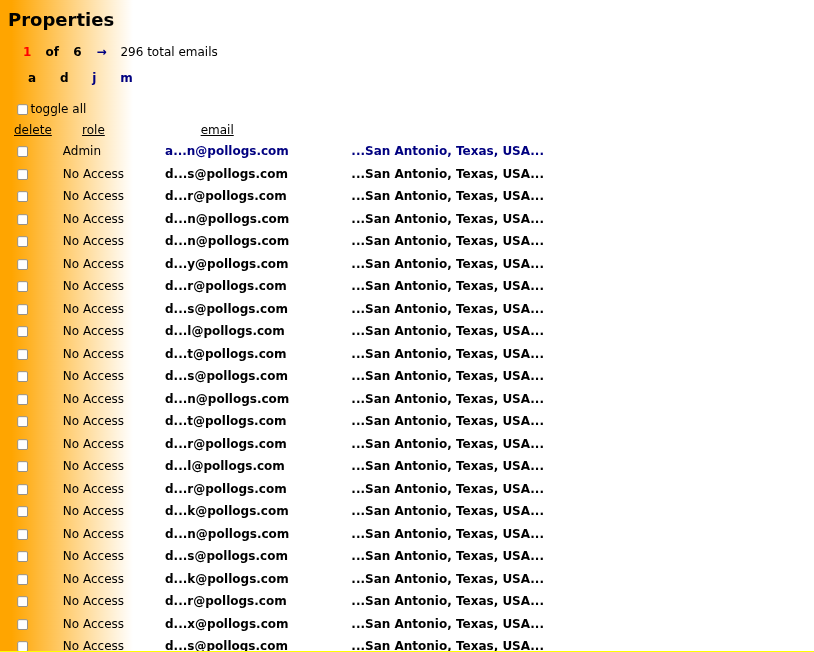Filter emails by letter "j"

[93, 77]
